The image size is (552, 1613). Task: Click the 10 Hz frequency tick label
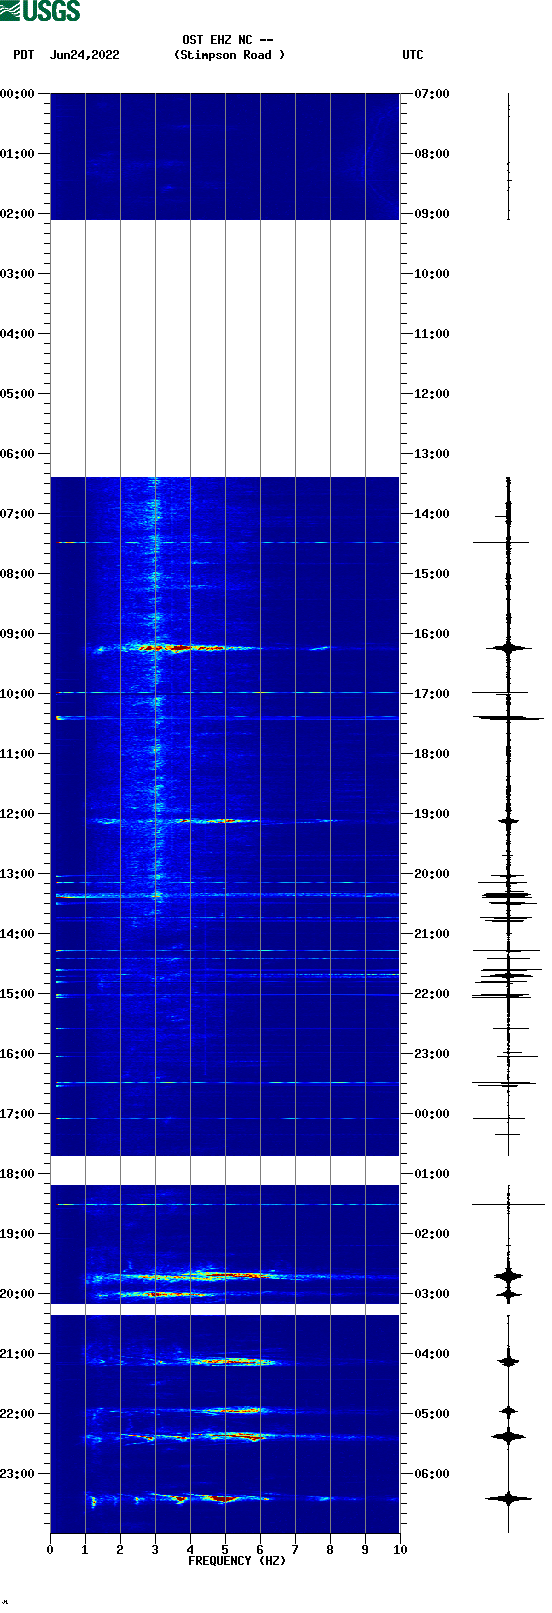pyautogui.click(x=400, y=1550)
